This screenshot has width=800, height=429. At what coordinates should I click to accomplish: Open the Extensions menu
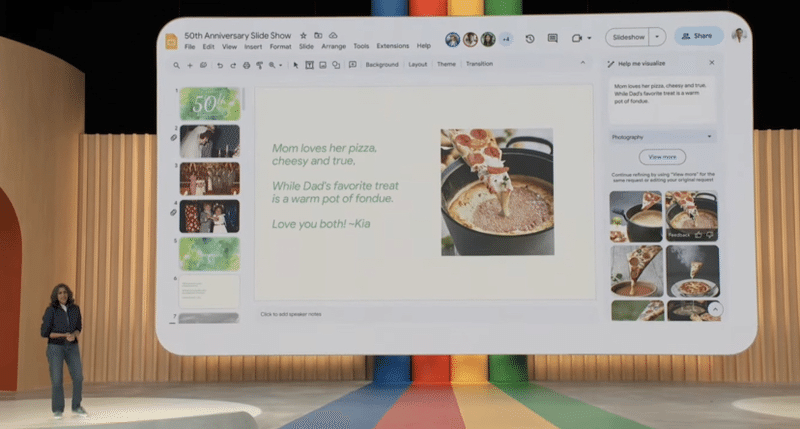click(x=393, y=46)
